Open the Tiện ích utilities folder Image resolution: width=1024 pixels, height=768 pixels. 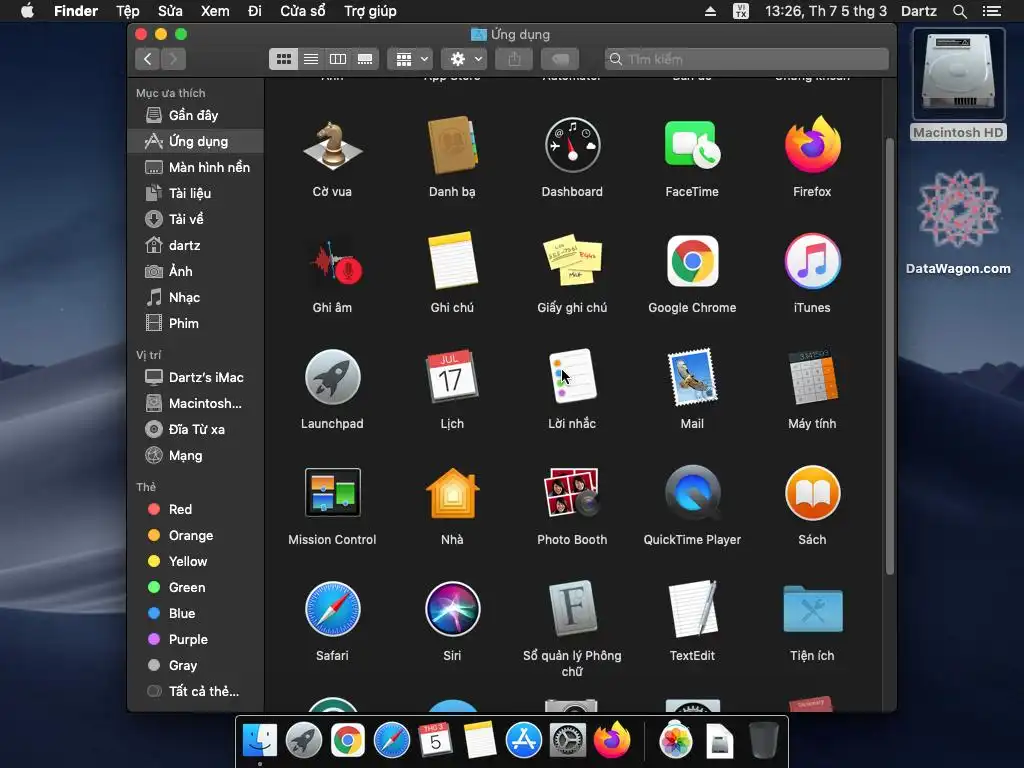(812, 609)
